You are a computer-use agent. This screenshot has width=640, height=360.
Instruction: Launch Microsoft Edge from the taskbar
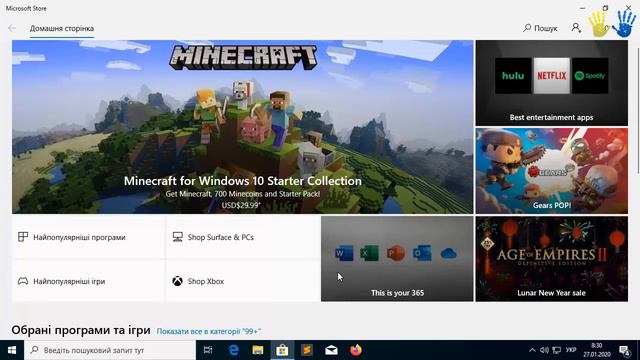tap(233, 350)
